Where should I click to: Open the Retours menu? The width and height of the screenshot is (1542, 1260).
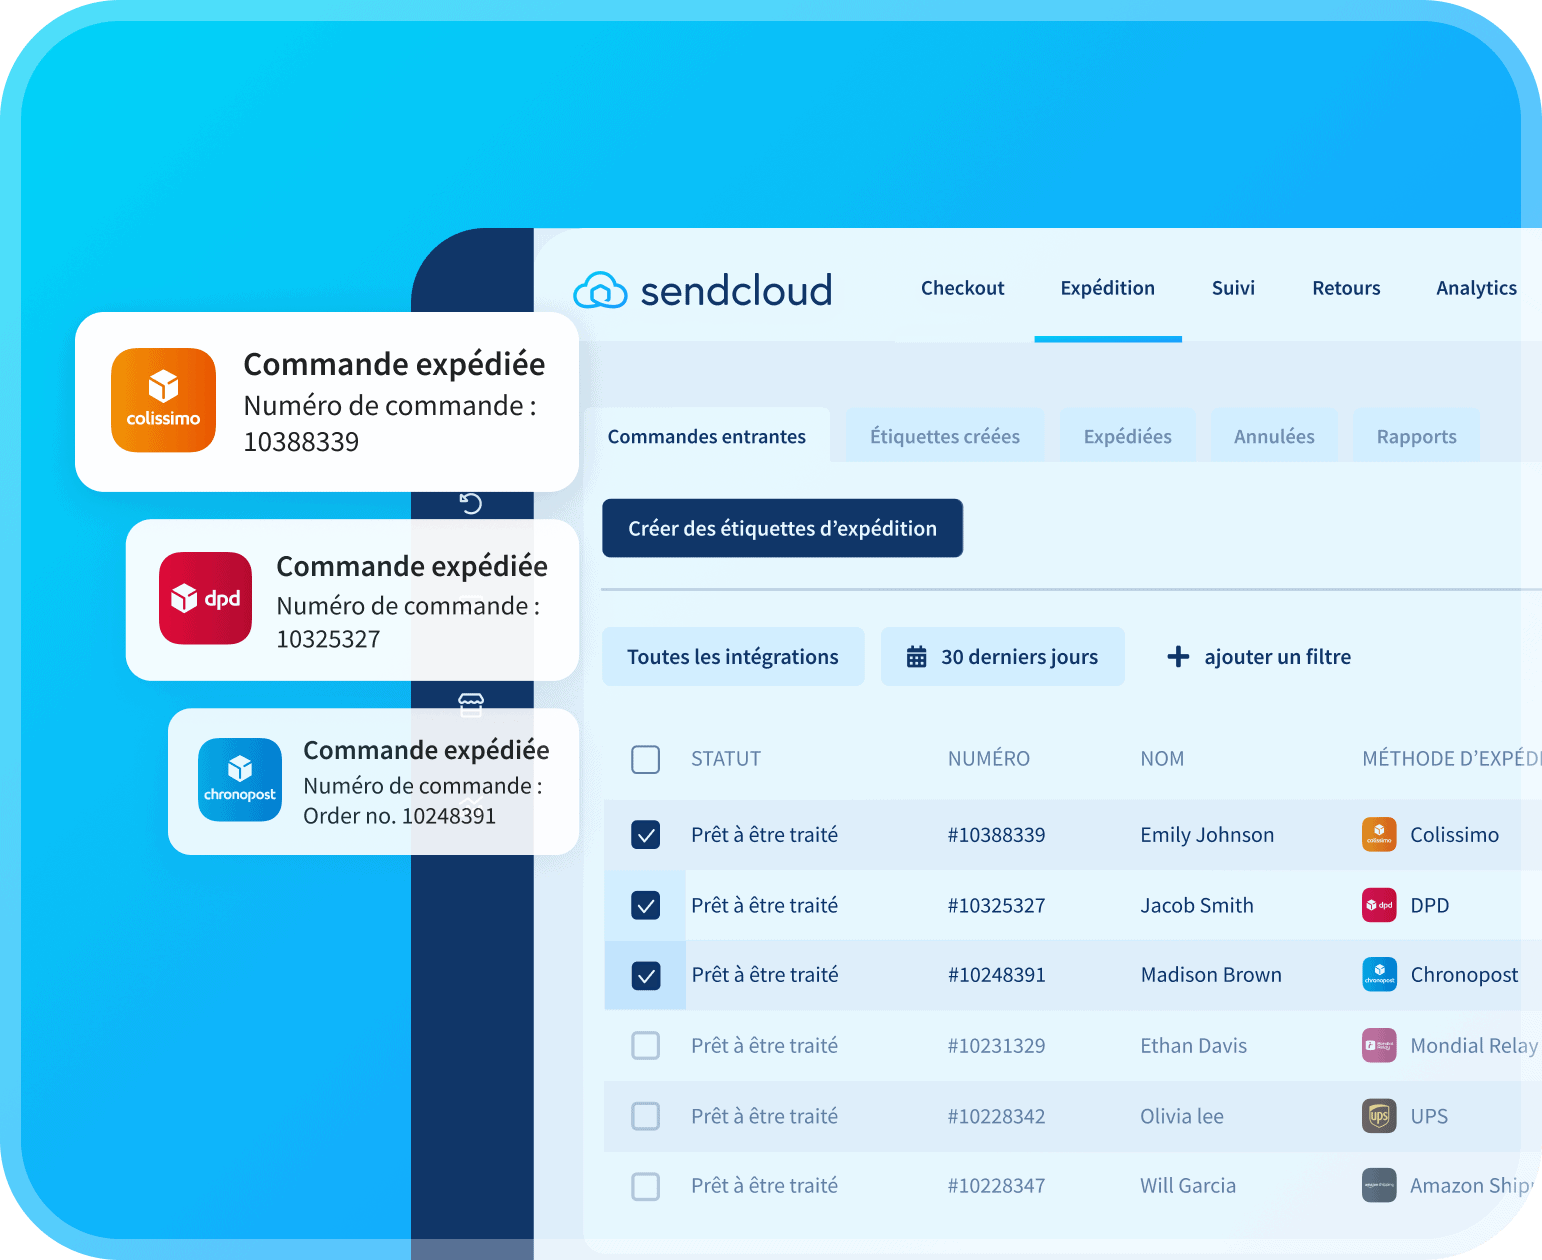1346,288
